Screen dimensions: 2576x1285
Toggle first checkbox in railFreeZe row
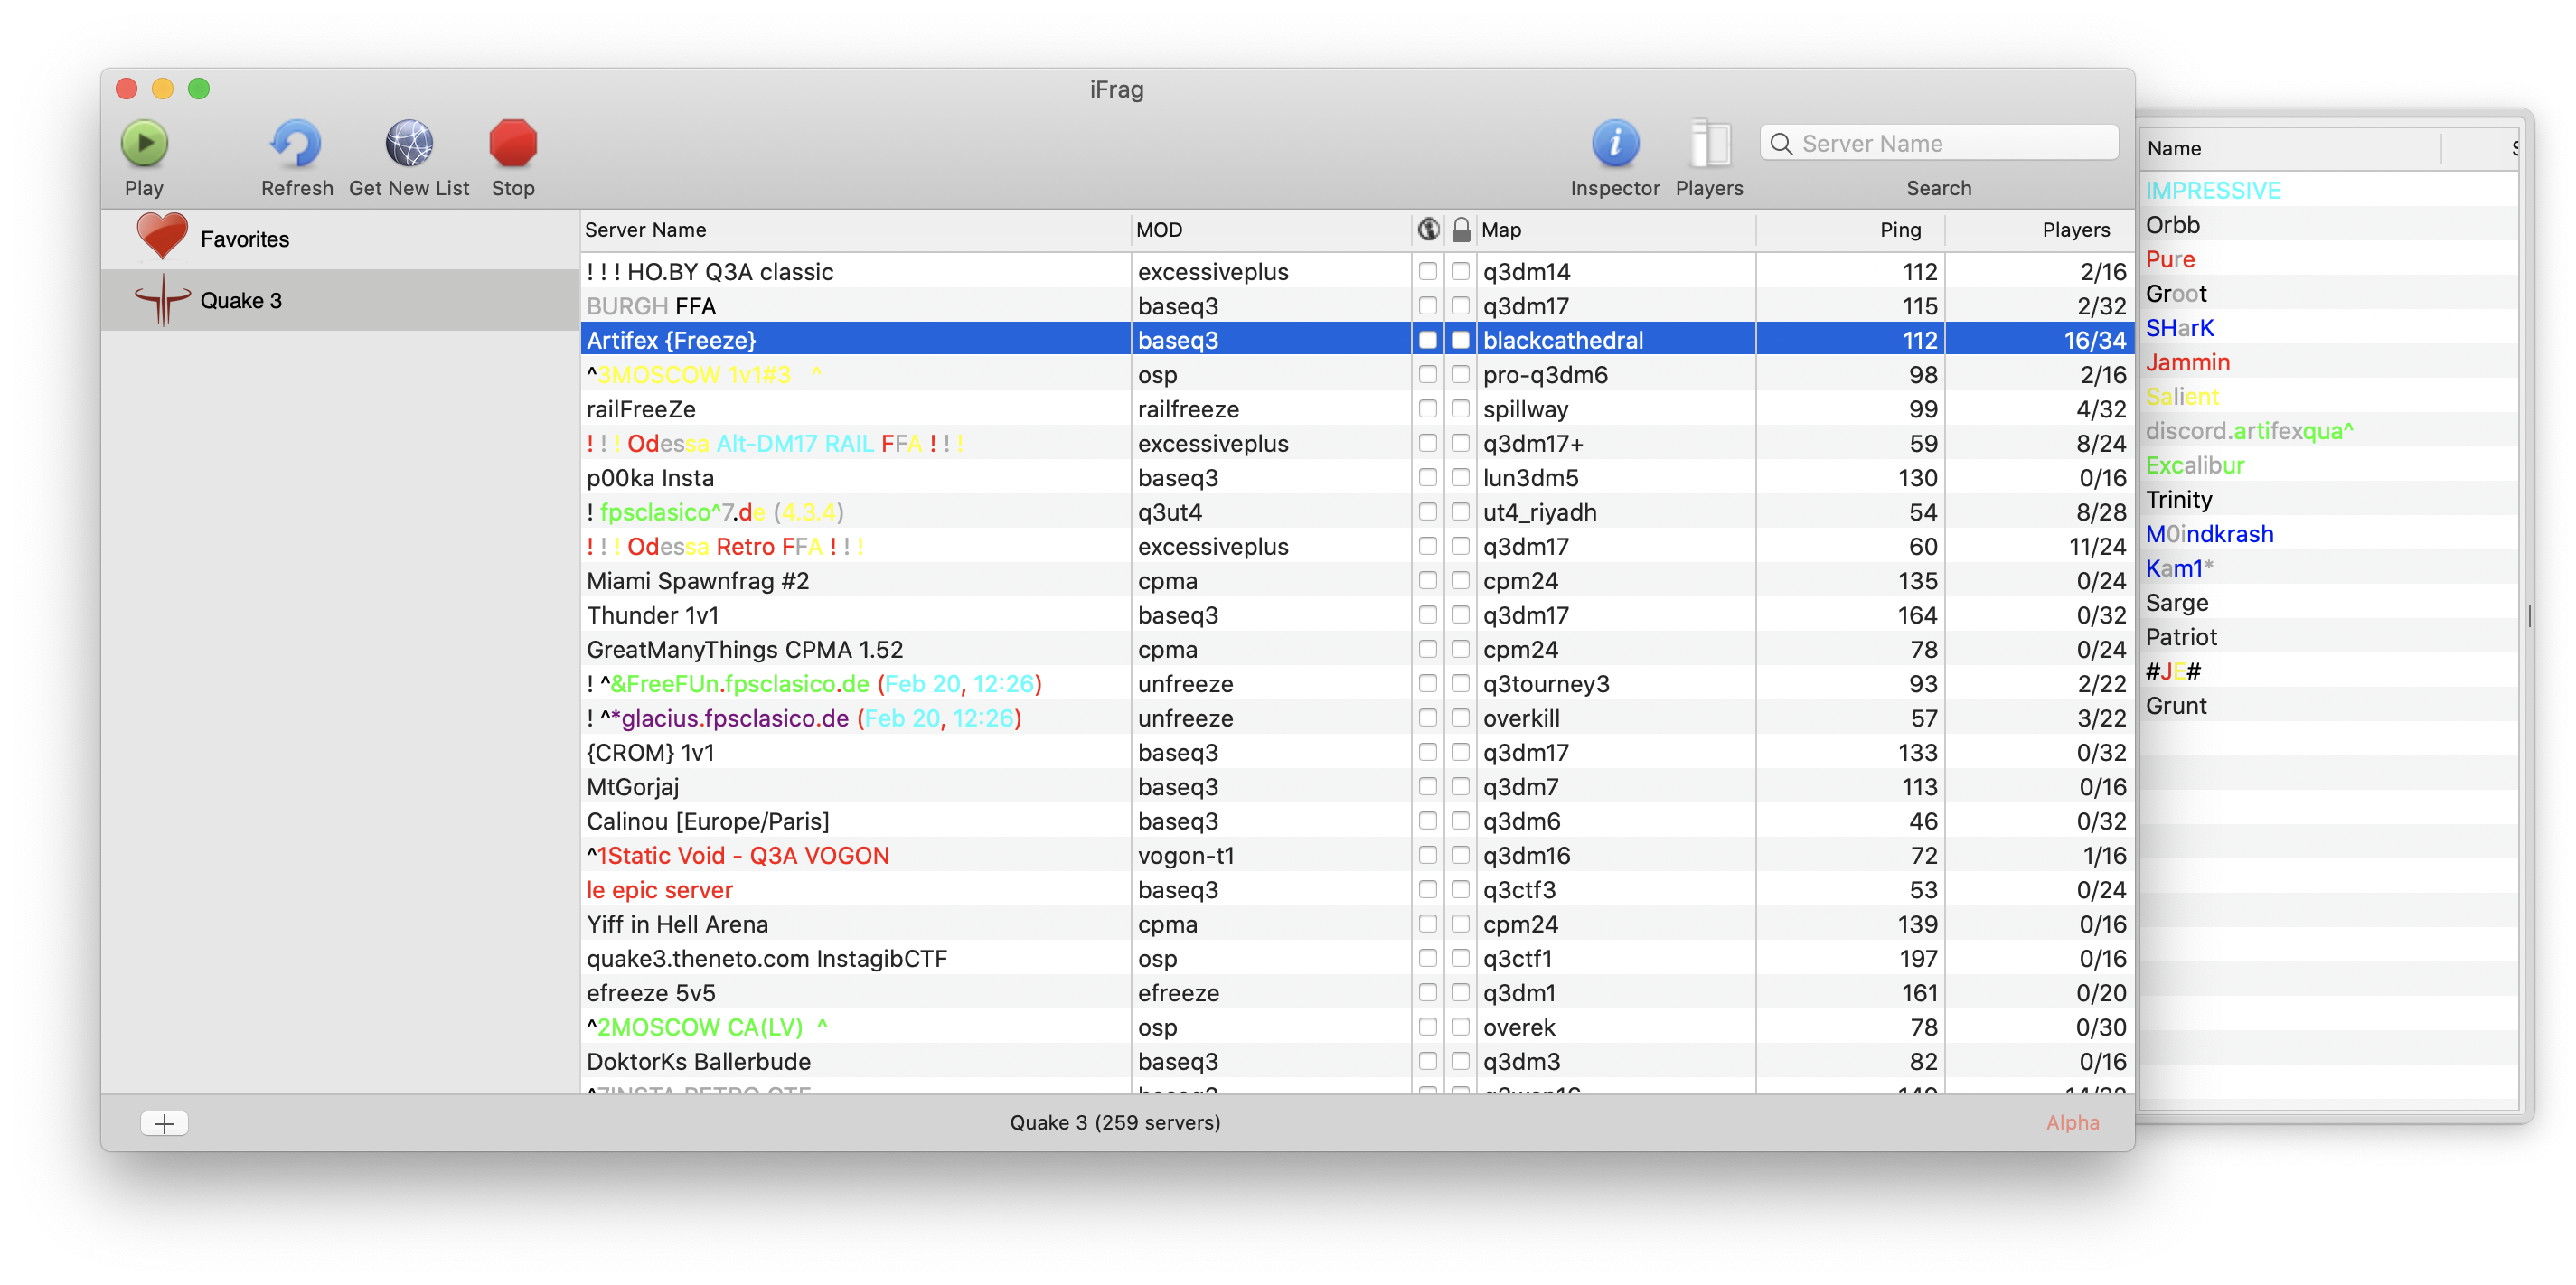[x=1428, y=409]
